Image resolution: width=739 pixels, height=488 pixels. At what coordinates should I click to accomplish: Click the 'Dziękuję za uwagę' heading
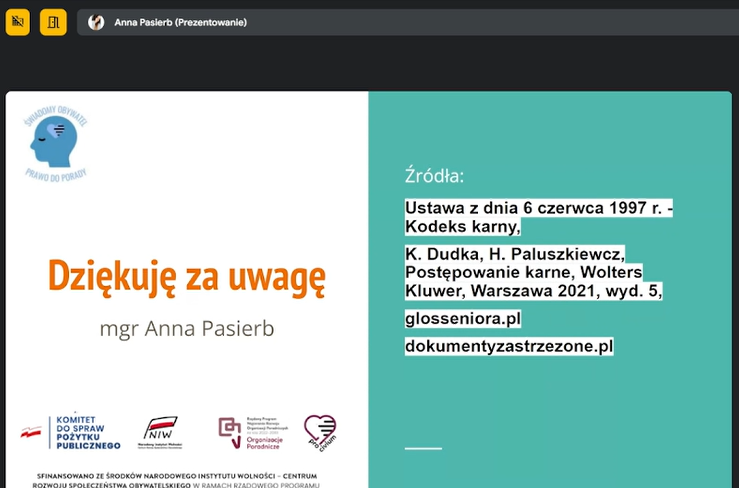187,276
